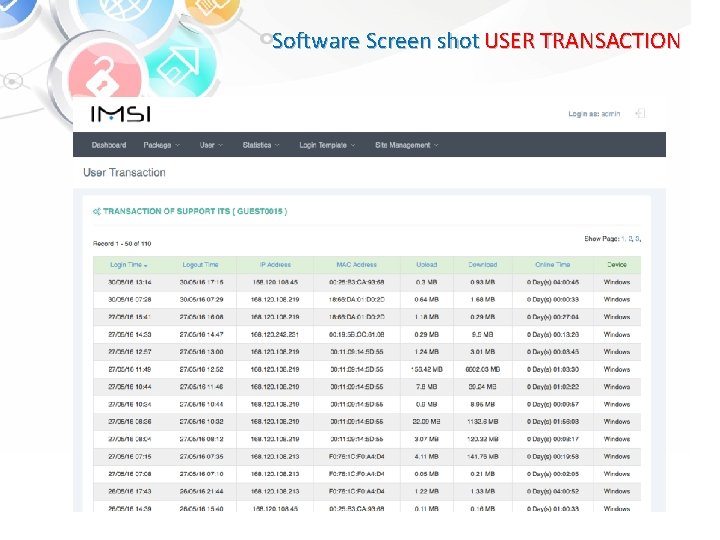
Task: Select logout time 27/05/16 13:00
Action: point(201,352)
